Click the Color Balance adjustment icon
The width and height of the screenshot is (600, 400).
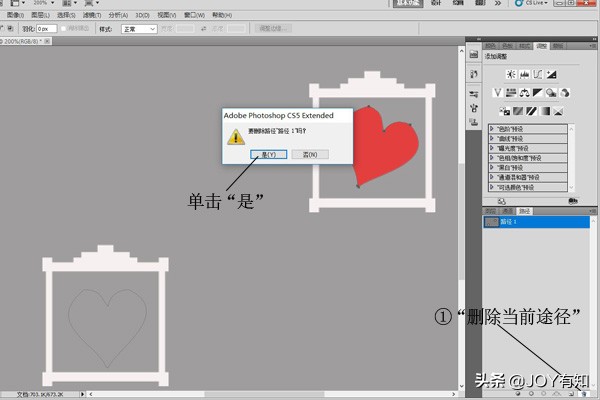pyautogui.click(x=526, y=93)
